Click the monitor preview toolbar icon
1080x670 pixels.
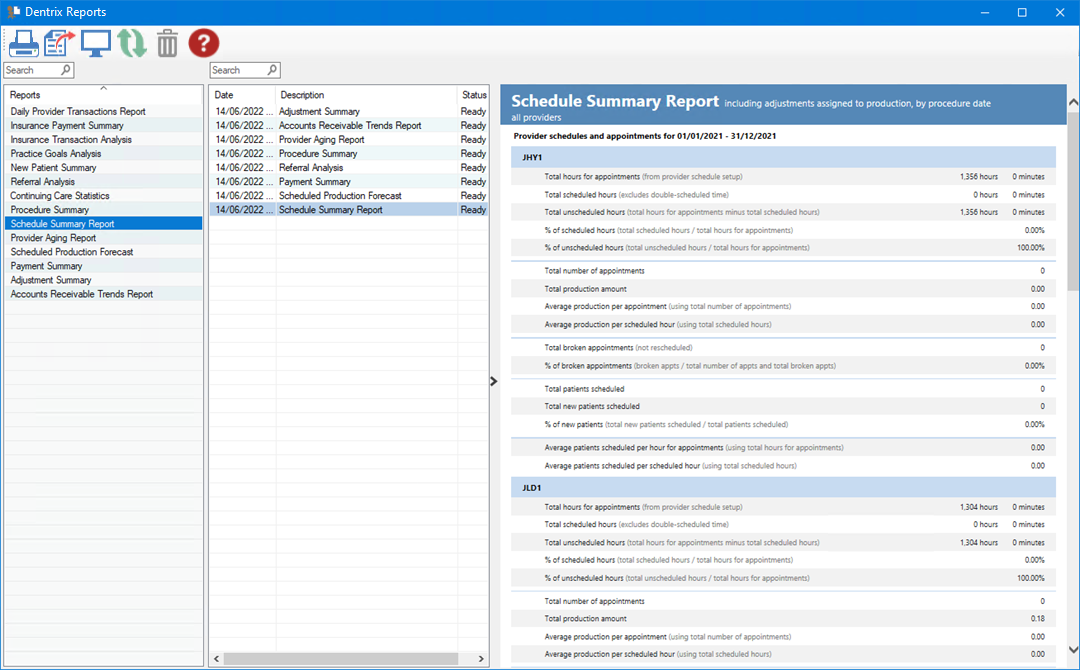point(96,43)
